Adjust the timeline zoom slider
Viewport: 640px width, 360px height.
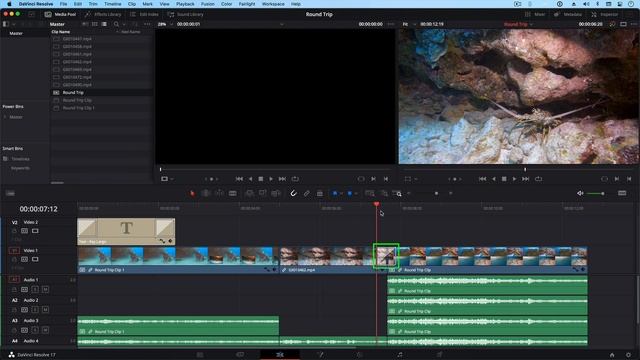tap(436, 193)
